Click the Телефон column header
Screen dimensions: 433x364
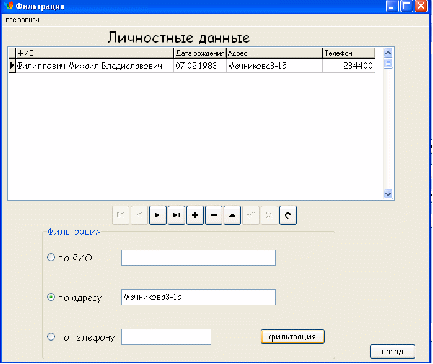[x=349, y=53]
